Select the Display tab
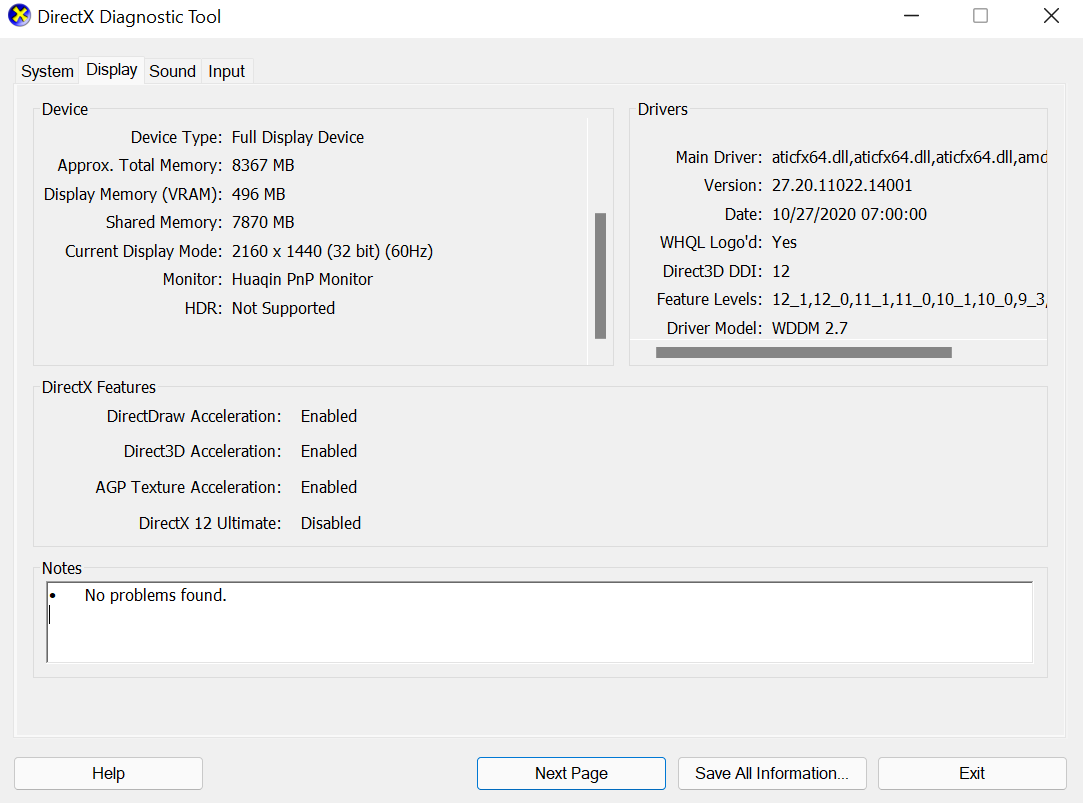 tap(111, 70)
